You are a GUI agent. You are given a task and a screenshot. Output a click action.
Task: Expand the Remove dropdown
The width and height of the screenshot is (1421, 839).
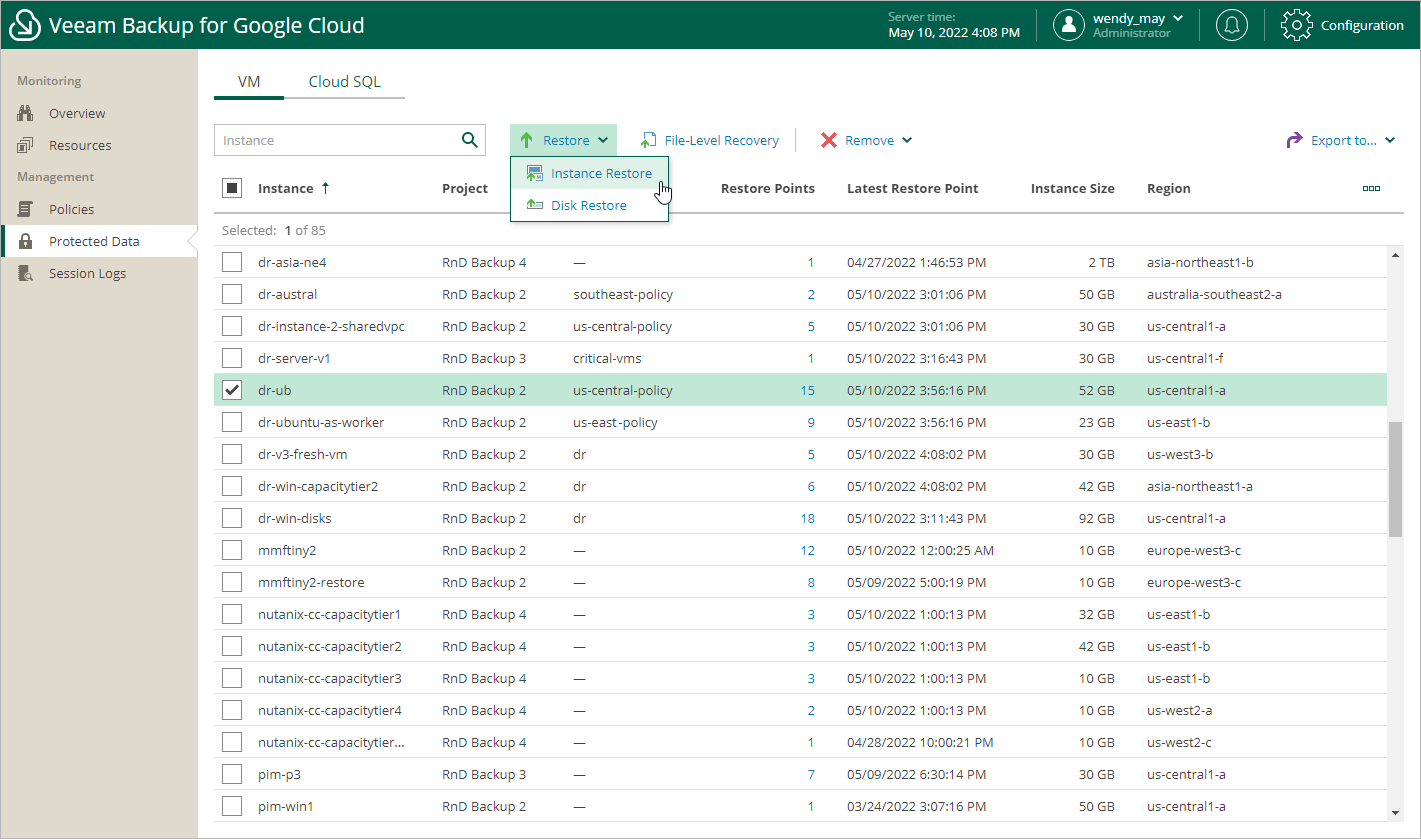click(866, 140)
